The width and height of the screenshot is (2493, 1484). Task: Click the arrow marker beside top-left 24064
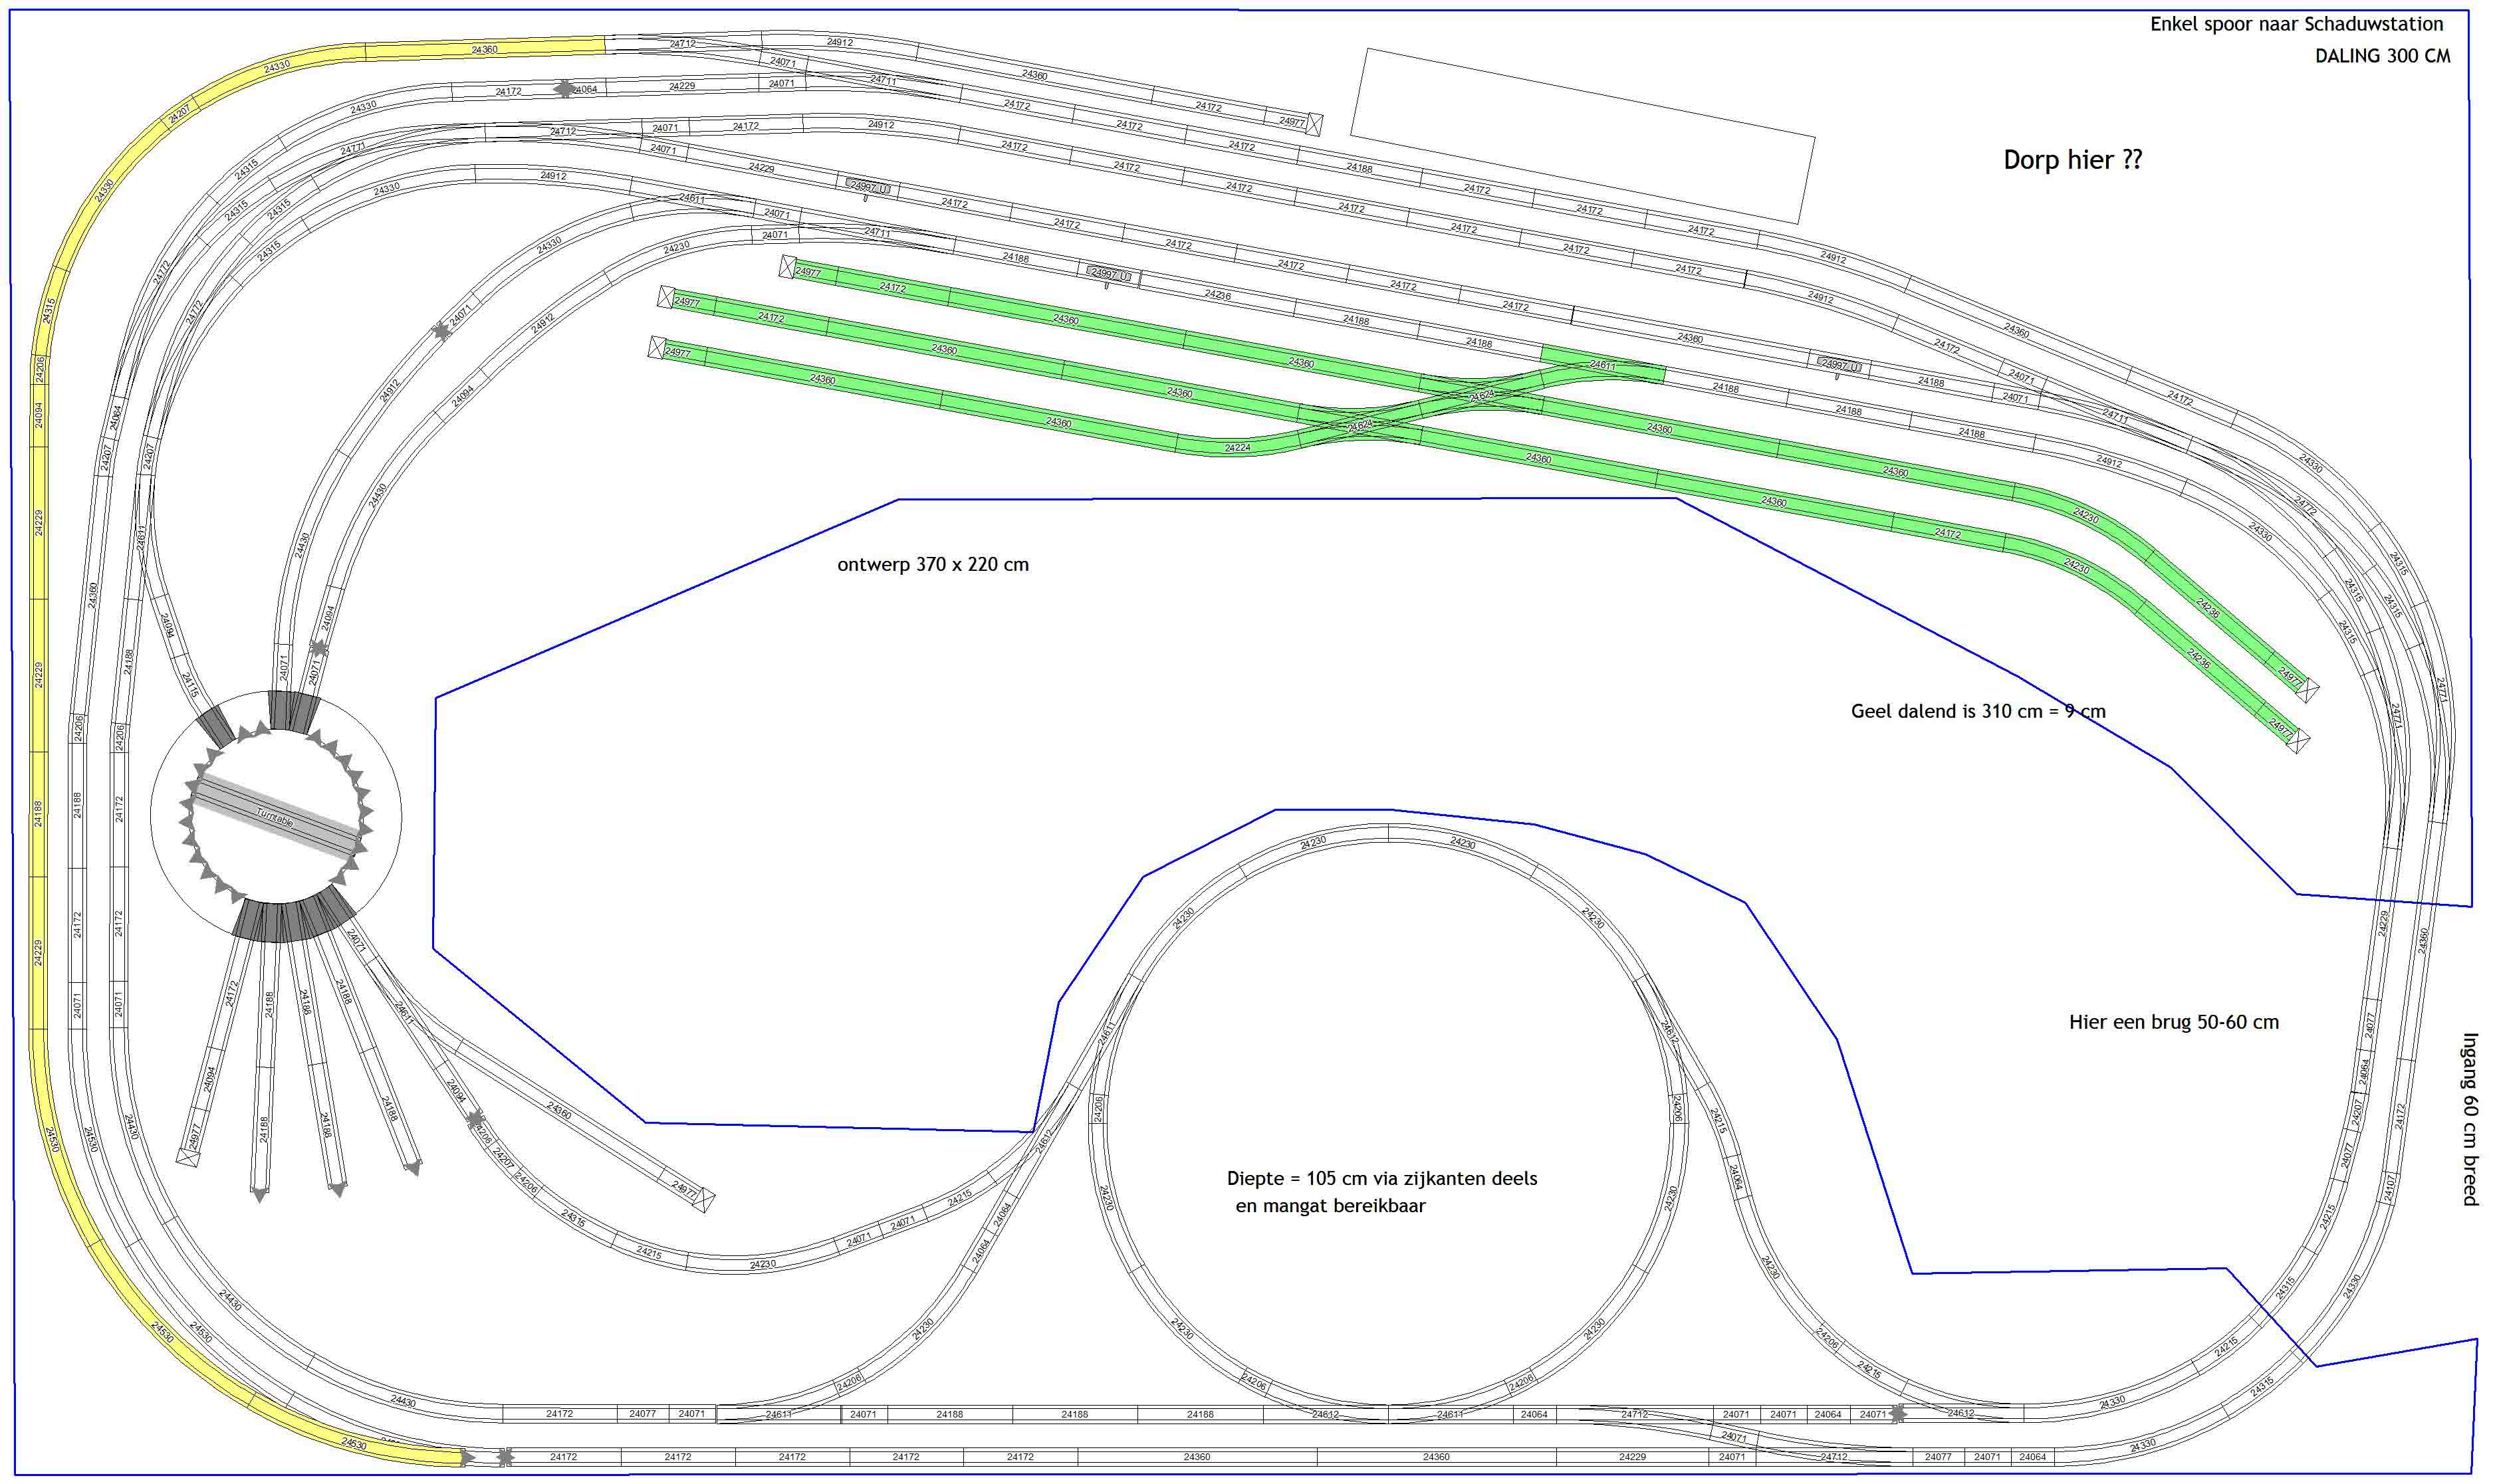pos(565,89)
